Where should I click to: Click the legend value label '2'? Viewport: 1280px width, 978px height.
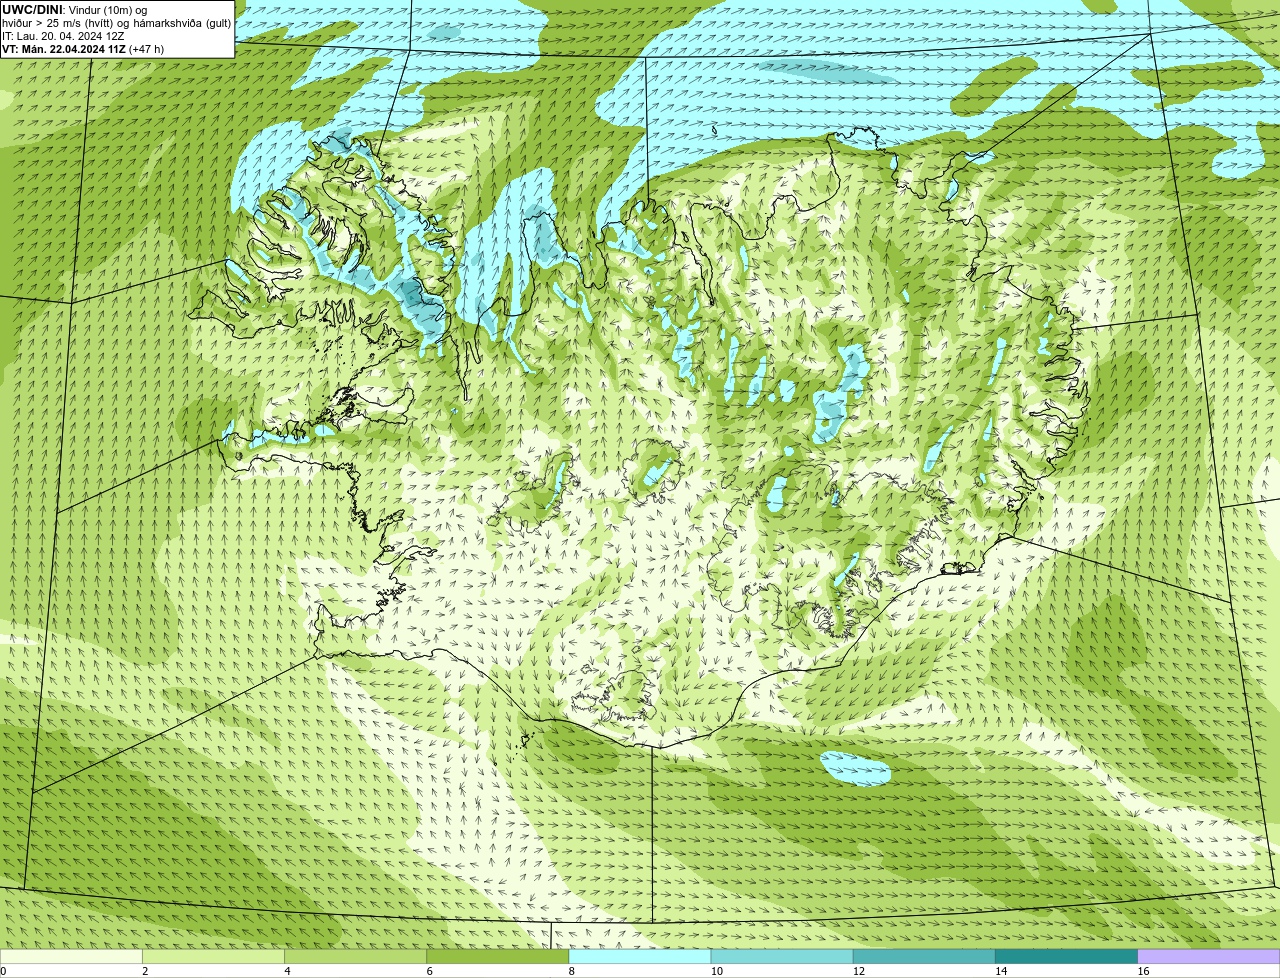pos(145,971)
